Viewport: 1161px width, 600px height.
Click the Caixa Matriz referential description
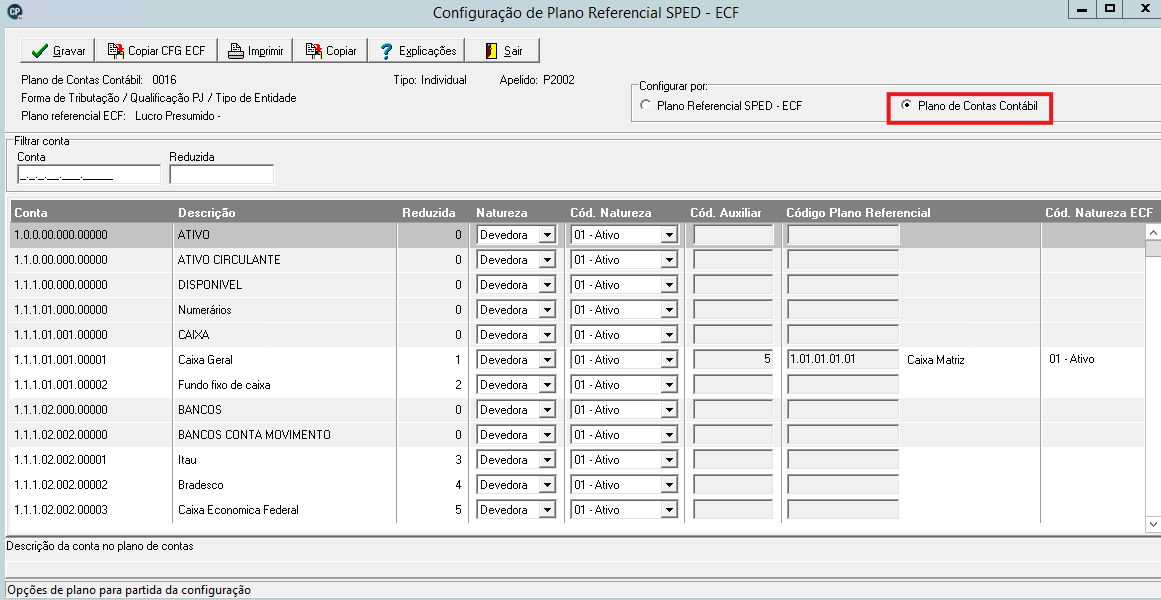tap(935, 360)
